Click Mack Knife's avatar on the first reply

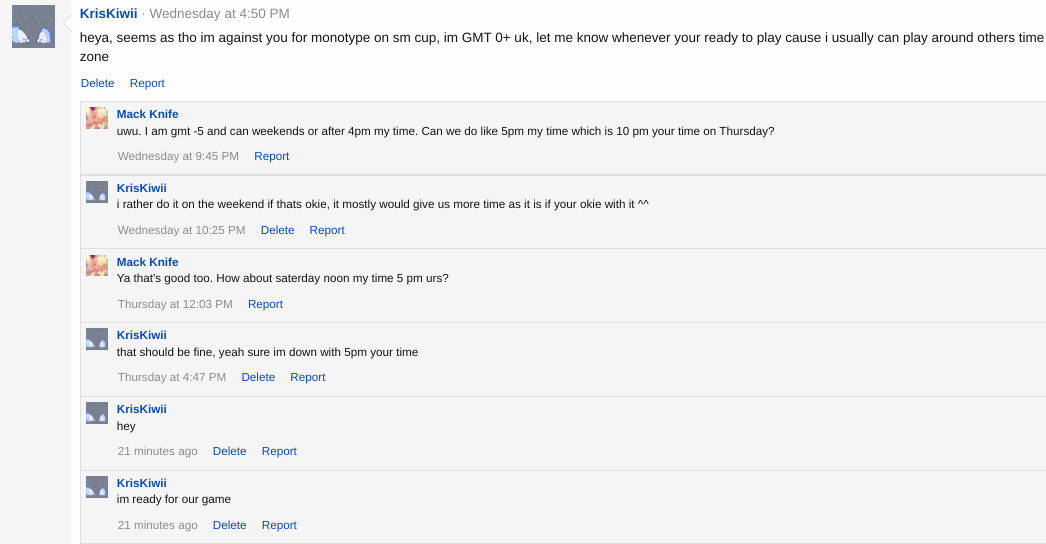[x=97, y=118]
